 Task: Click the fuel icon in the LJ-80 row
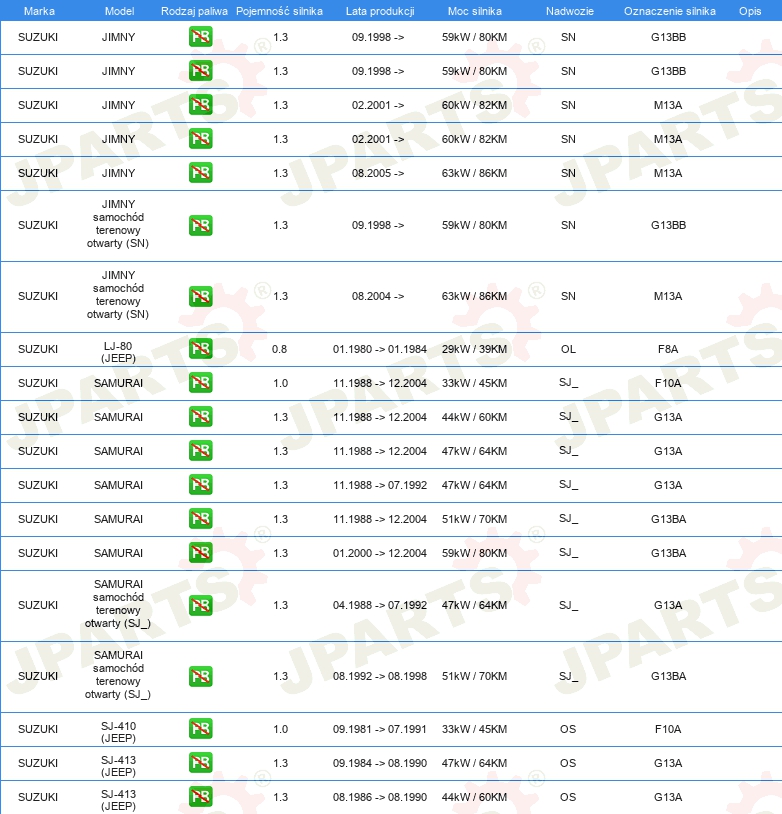click(x=200, y=349)
